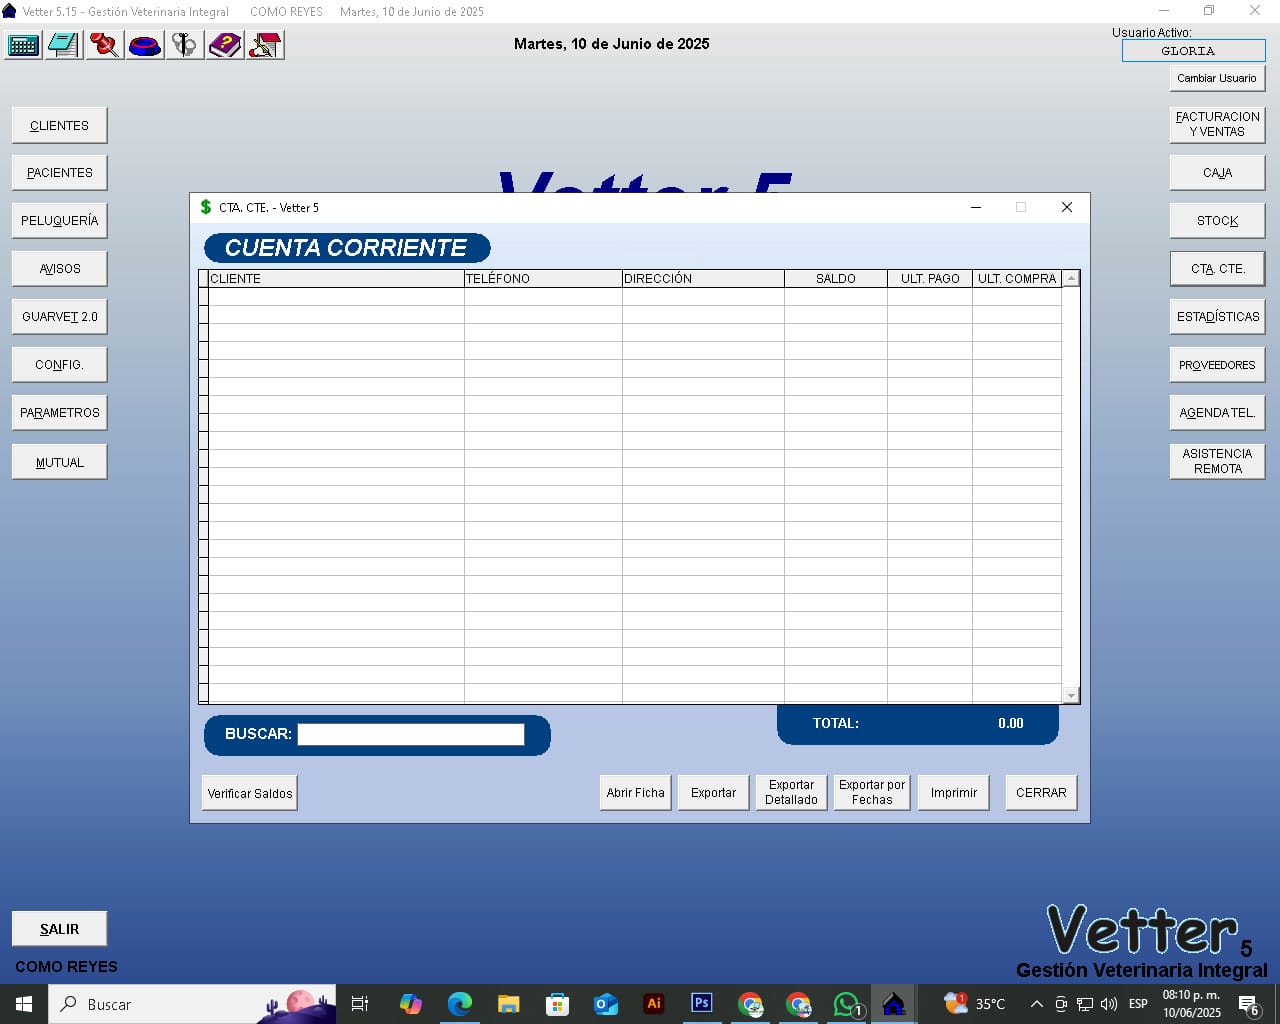This screenshot has height=1024, width=1280.
Task: Open AGENDA TEL. button
Action: pos(1217,412)
